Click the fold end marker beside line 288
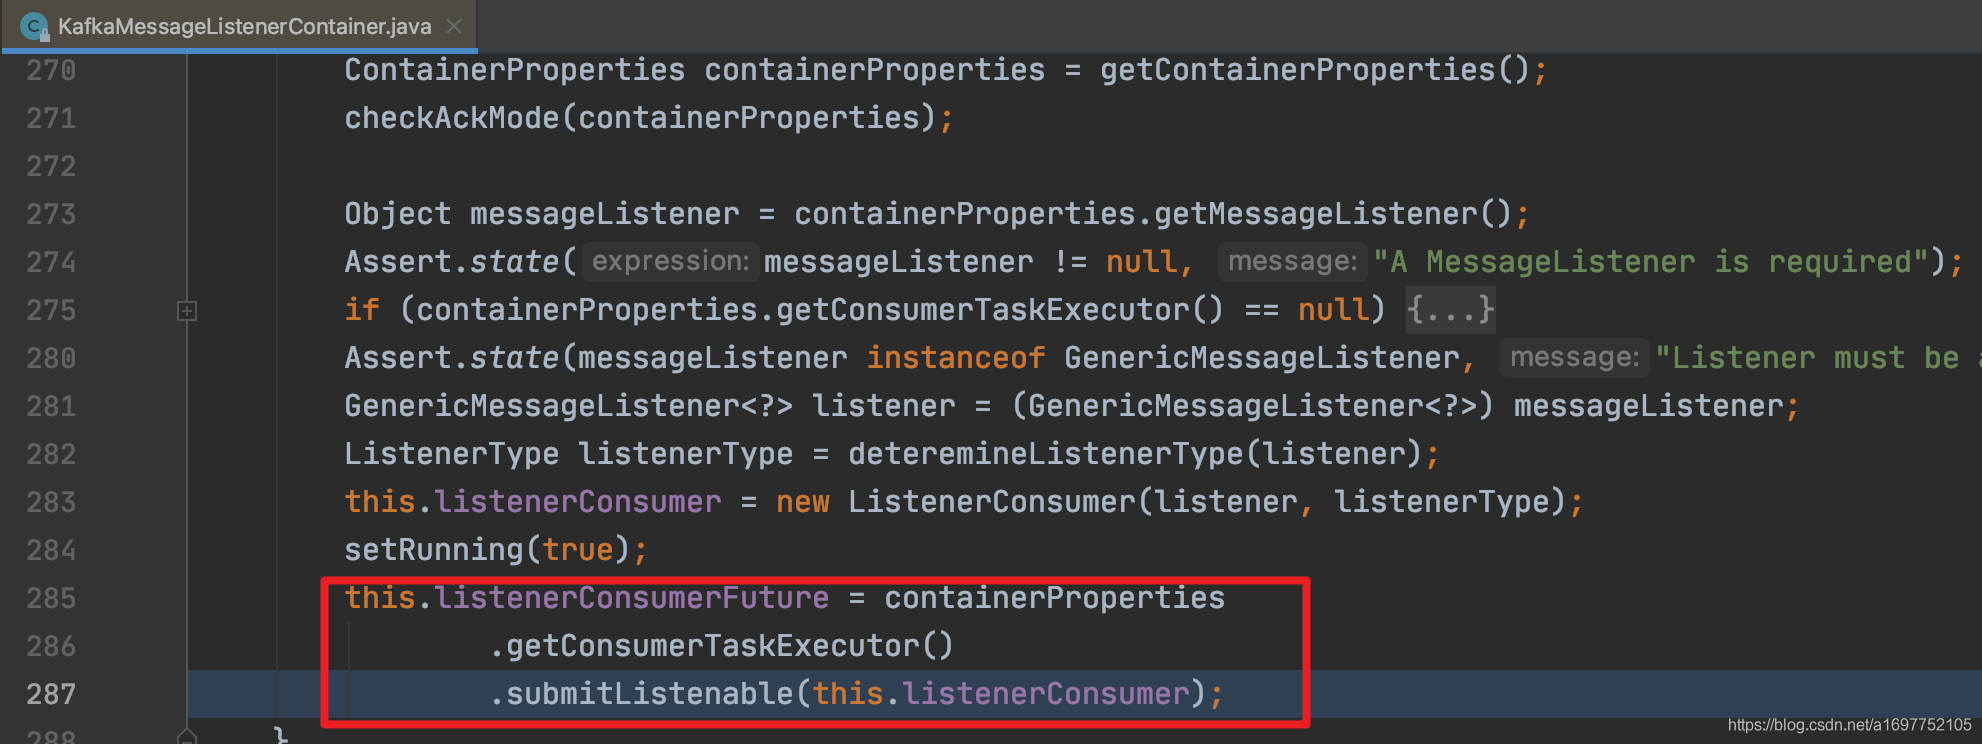 (187, 737)
